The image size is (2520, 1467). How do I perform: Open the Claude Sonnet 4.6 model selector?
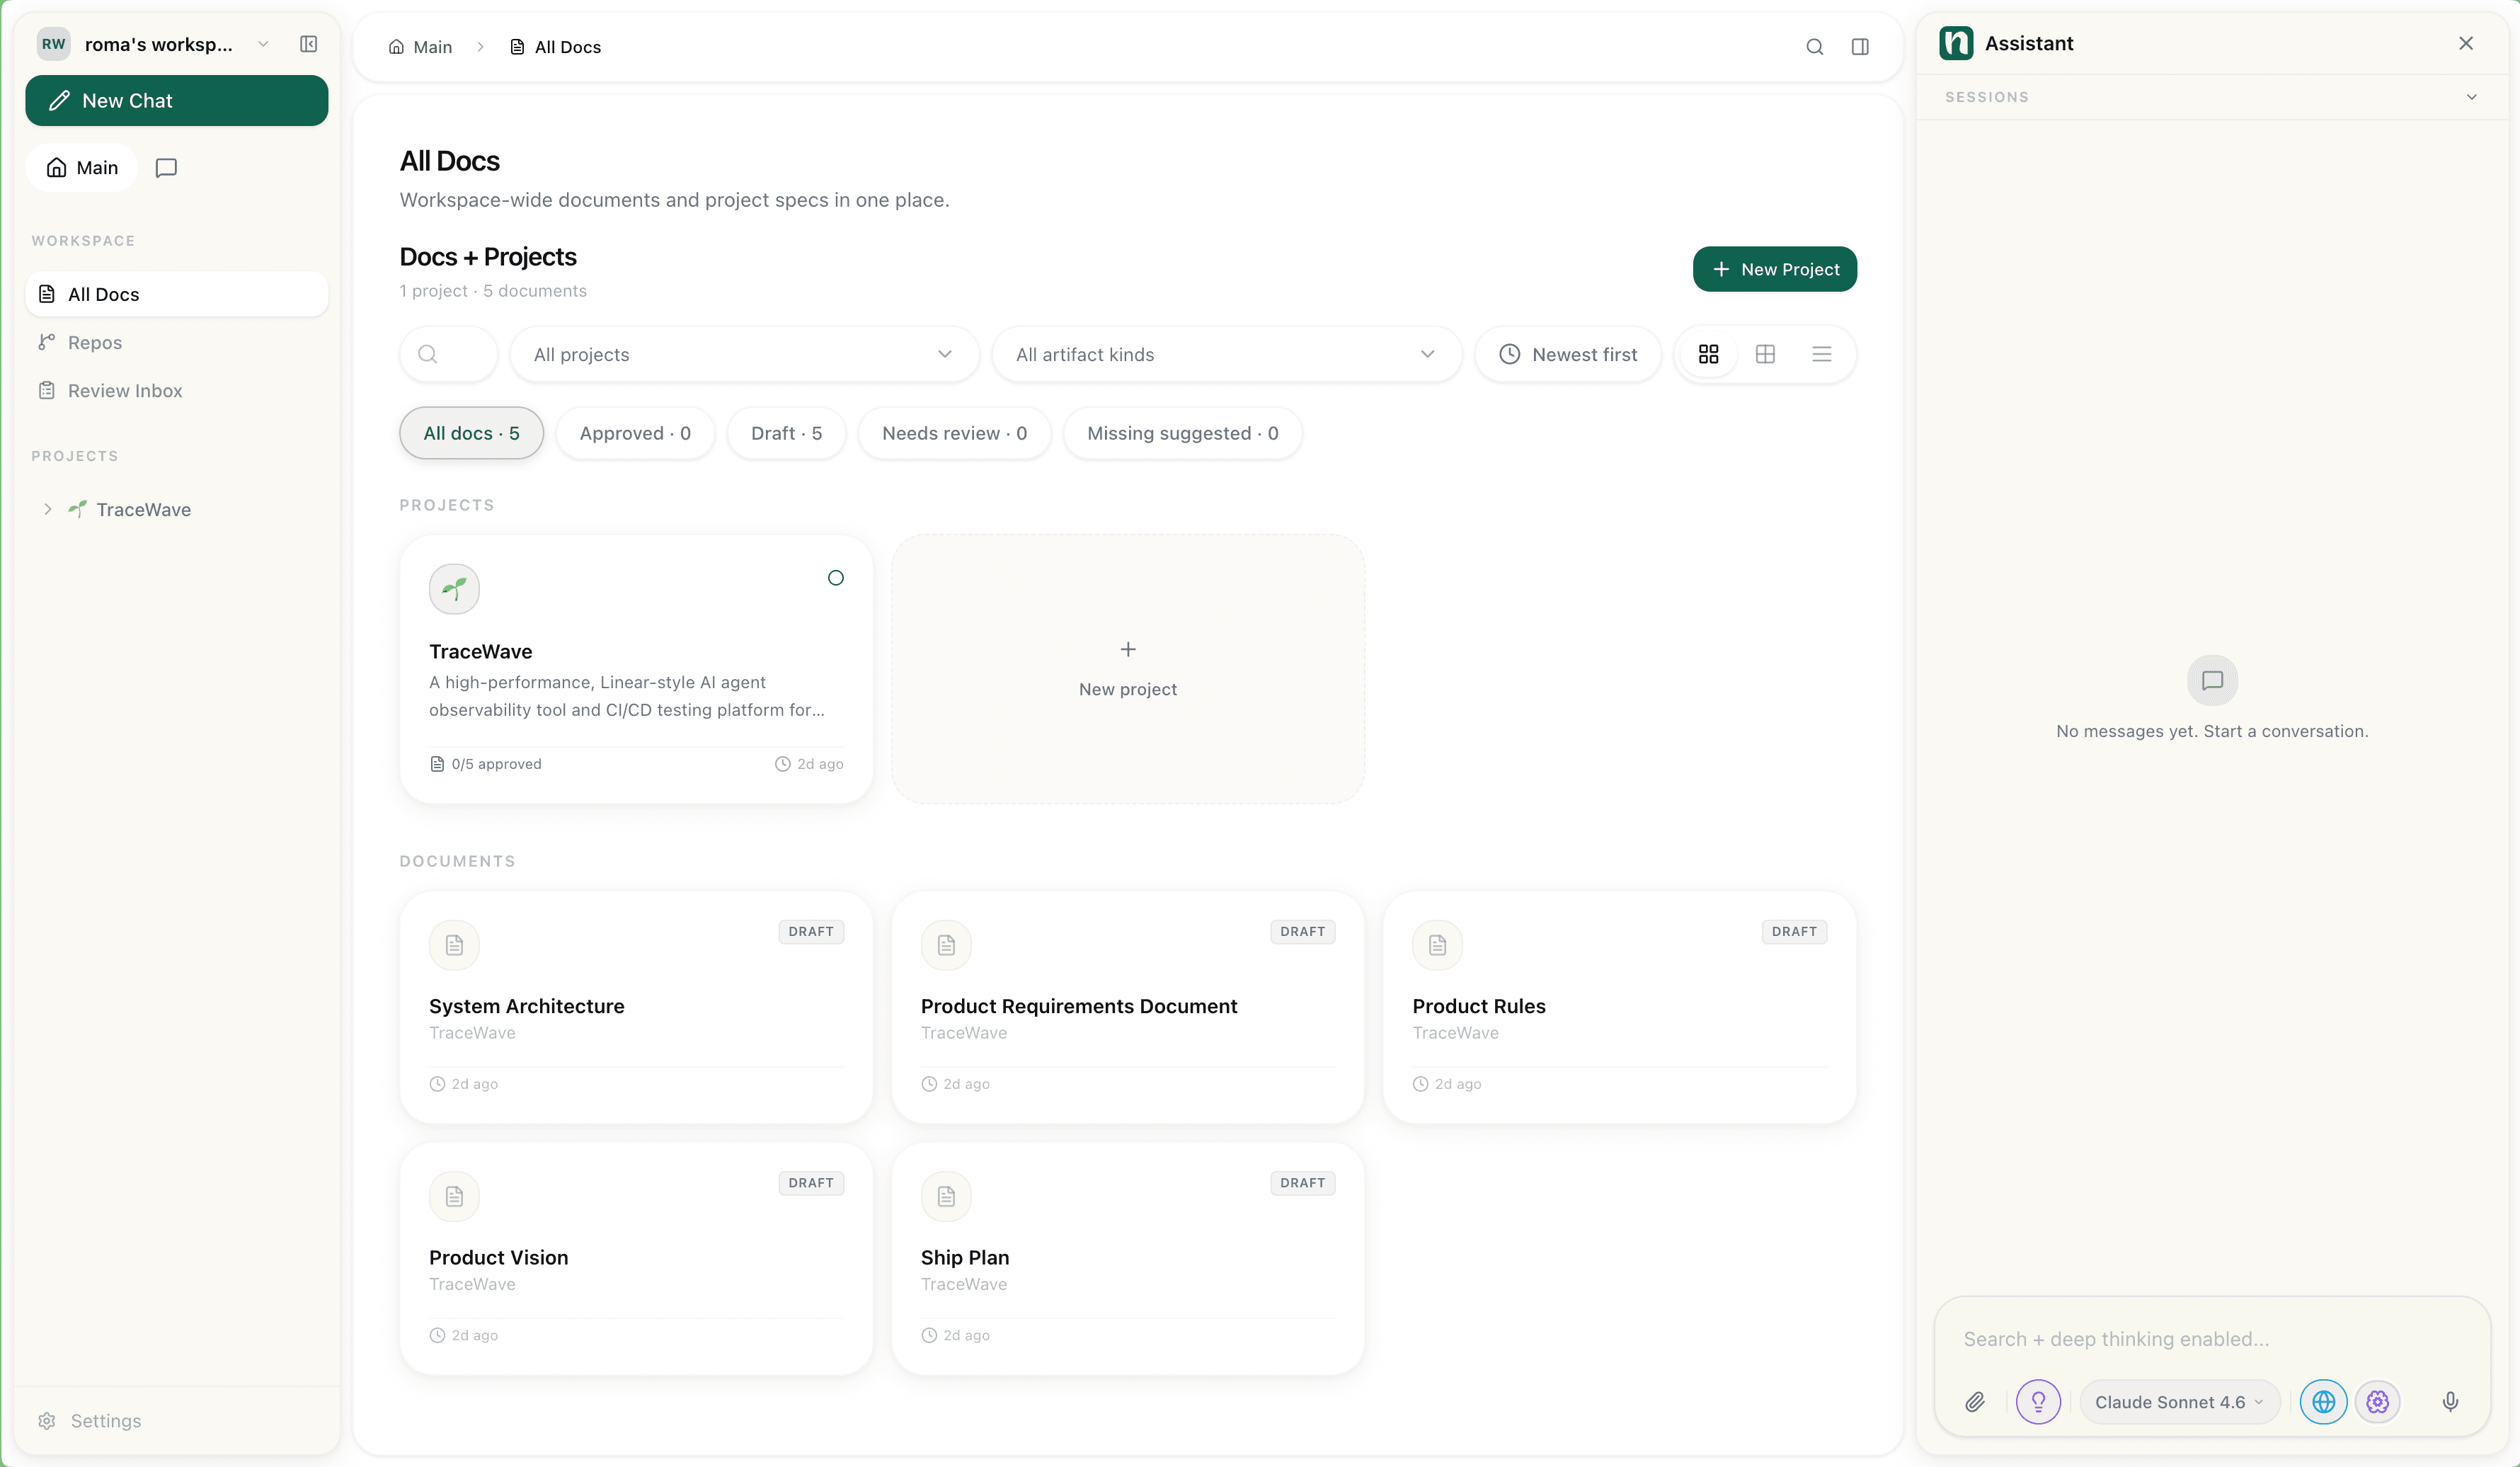point(2179,1401)
